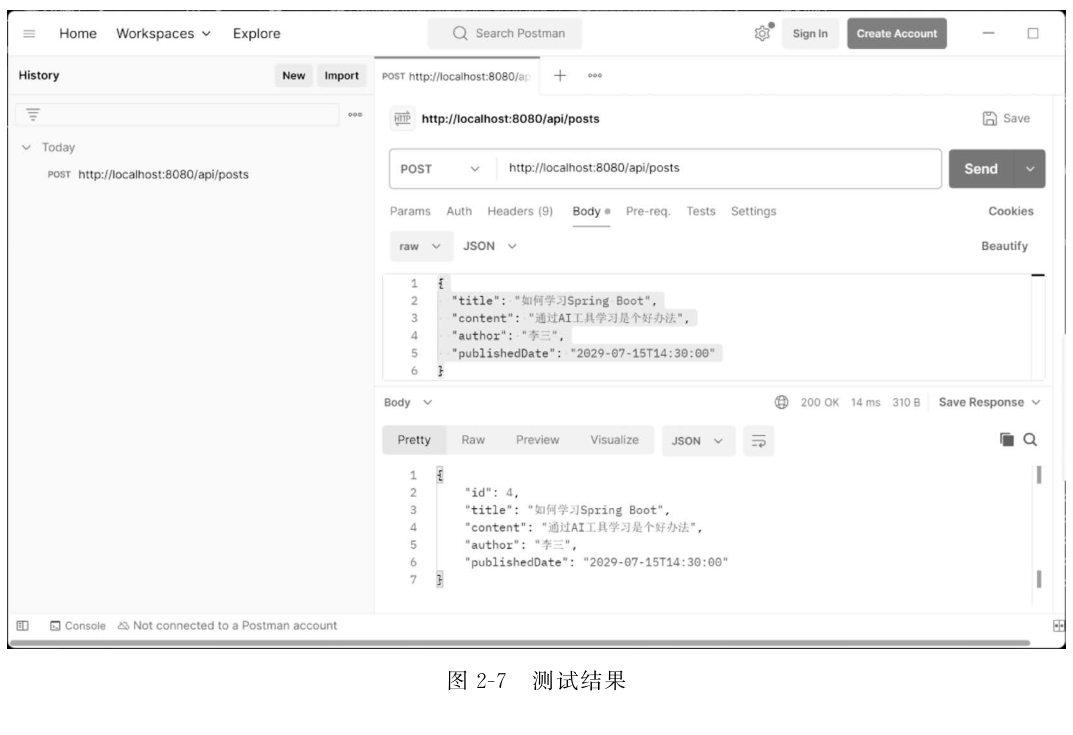Search within the response body

point(1030,439)
